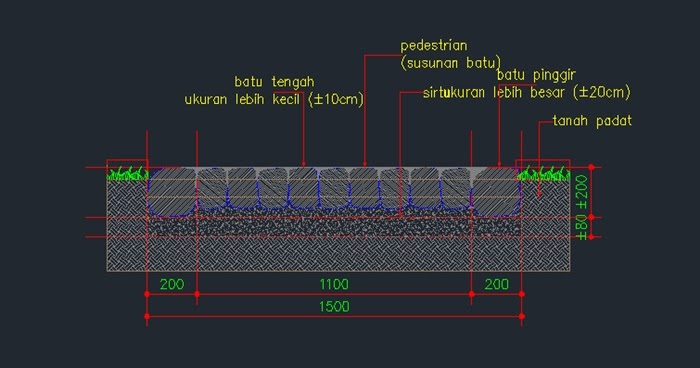This screenshot has width=700, height=368.
Task: Click the "±80" vertical dimension text
Action: 581,228
